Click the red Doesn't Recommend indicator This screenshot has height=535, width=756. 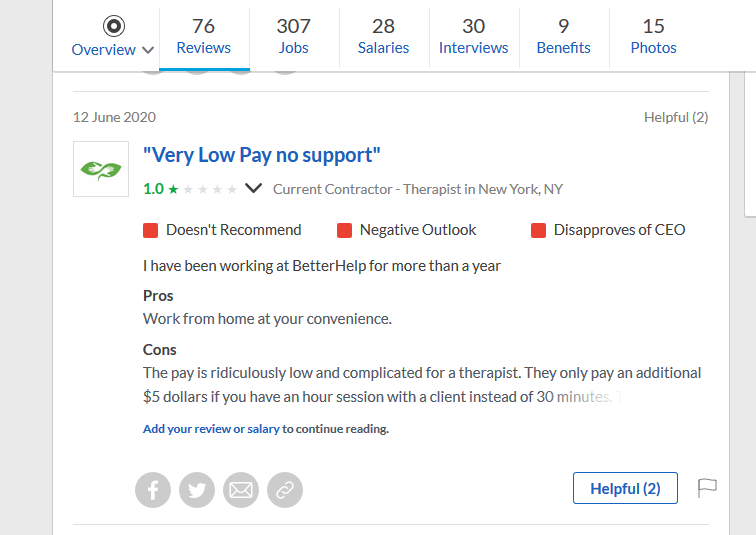(151, 230)
